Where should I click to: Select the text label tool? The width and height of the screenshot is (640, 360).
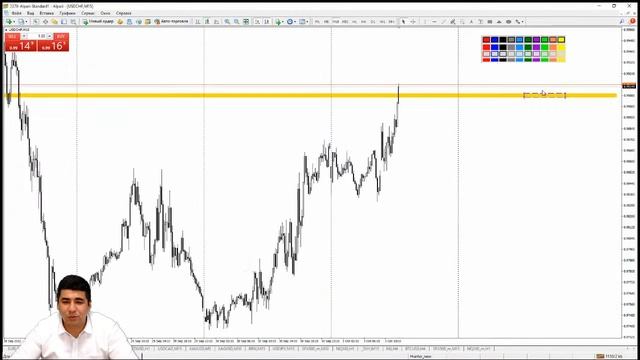[x=480, y=22]
